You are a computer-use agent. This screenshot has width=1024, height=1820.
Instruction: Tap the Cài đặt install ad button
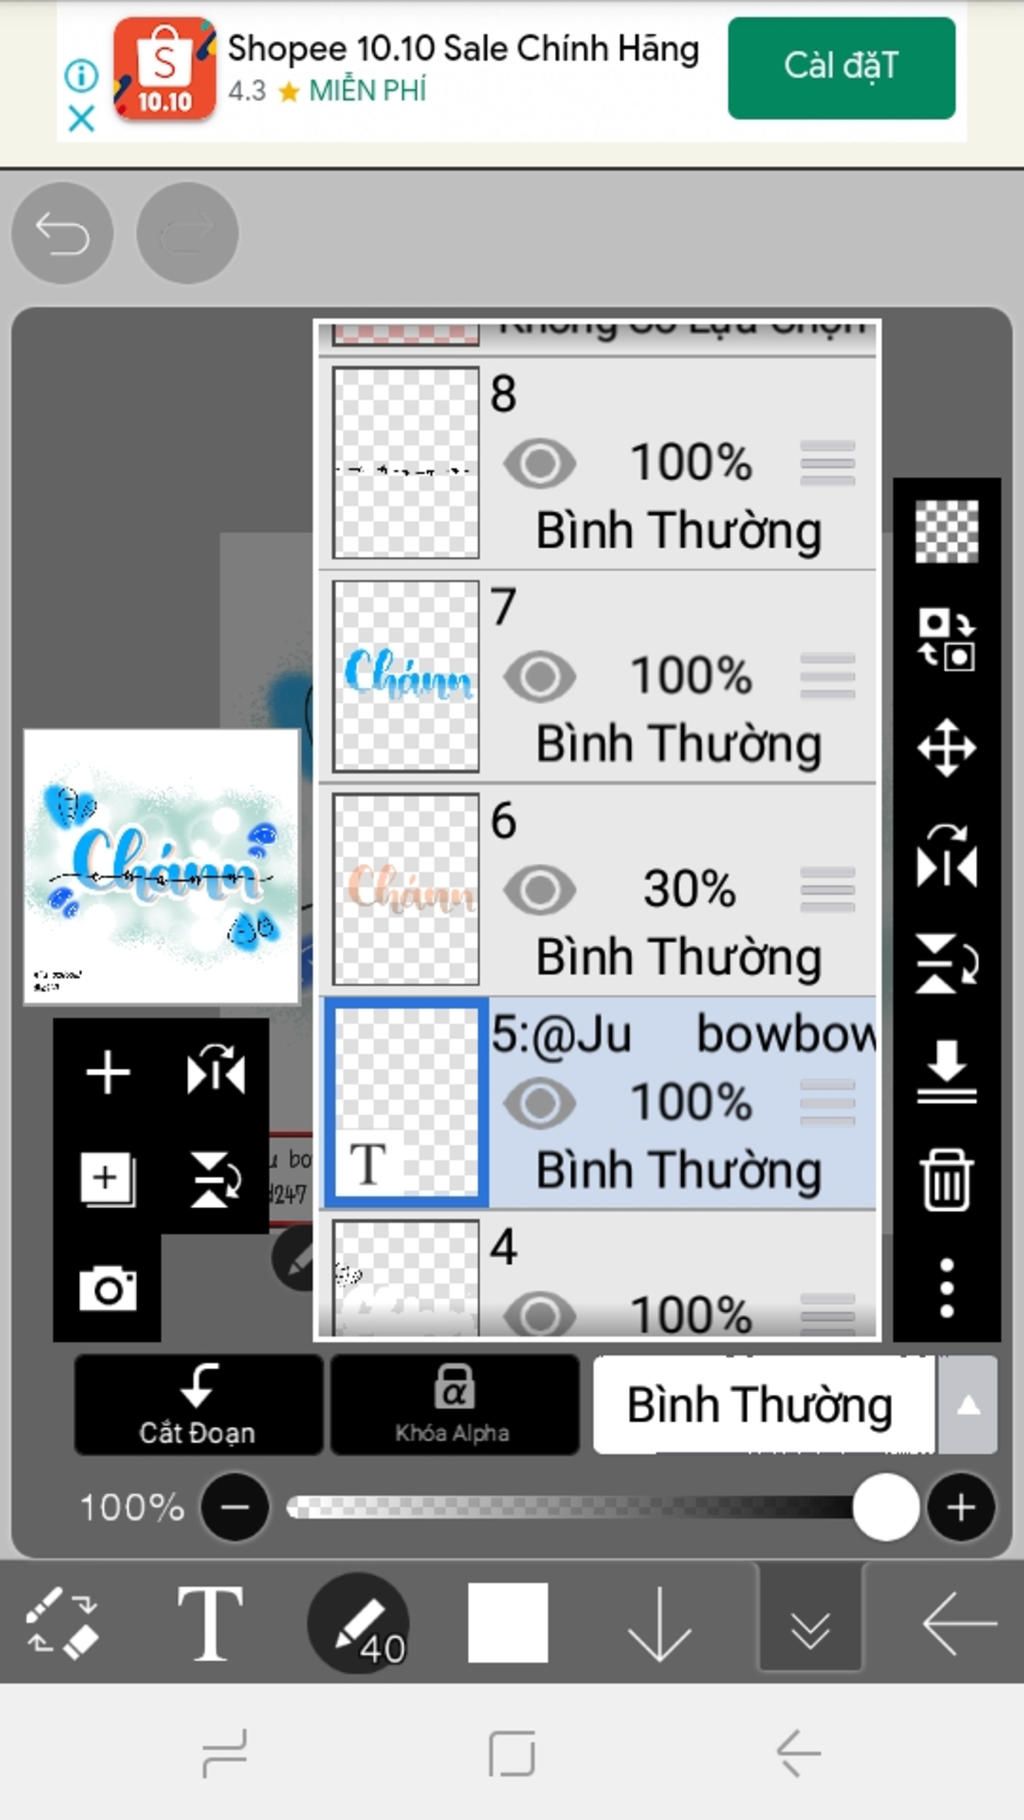point(841,67)
